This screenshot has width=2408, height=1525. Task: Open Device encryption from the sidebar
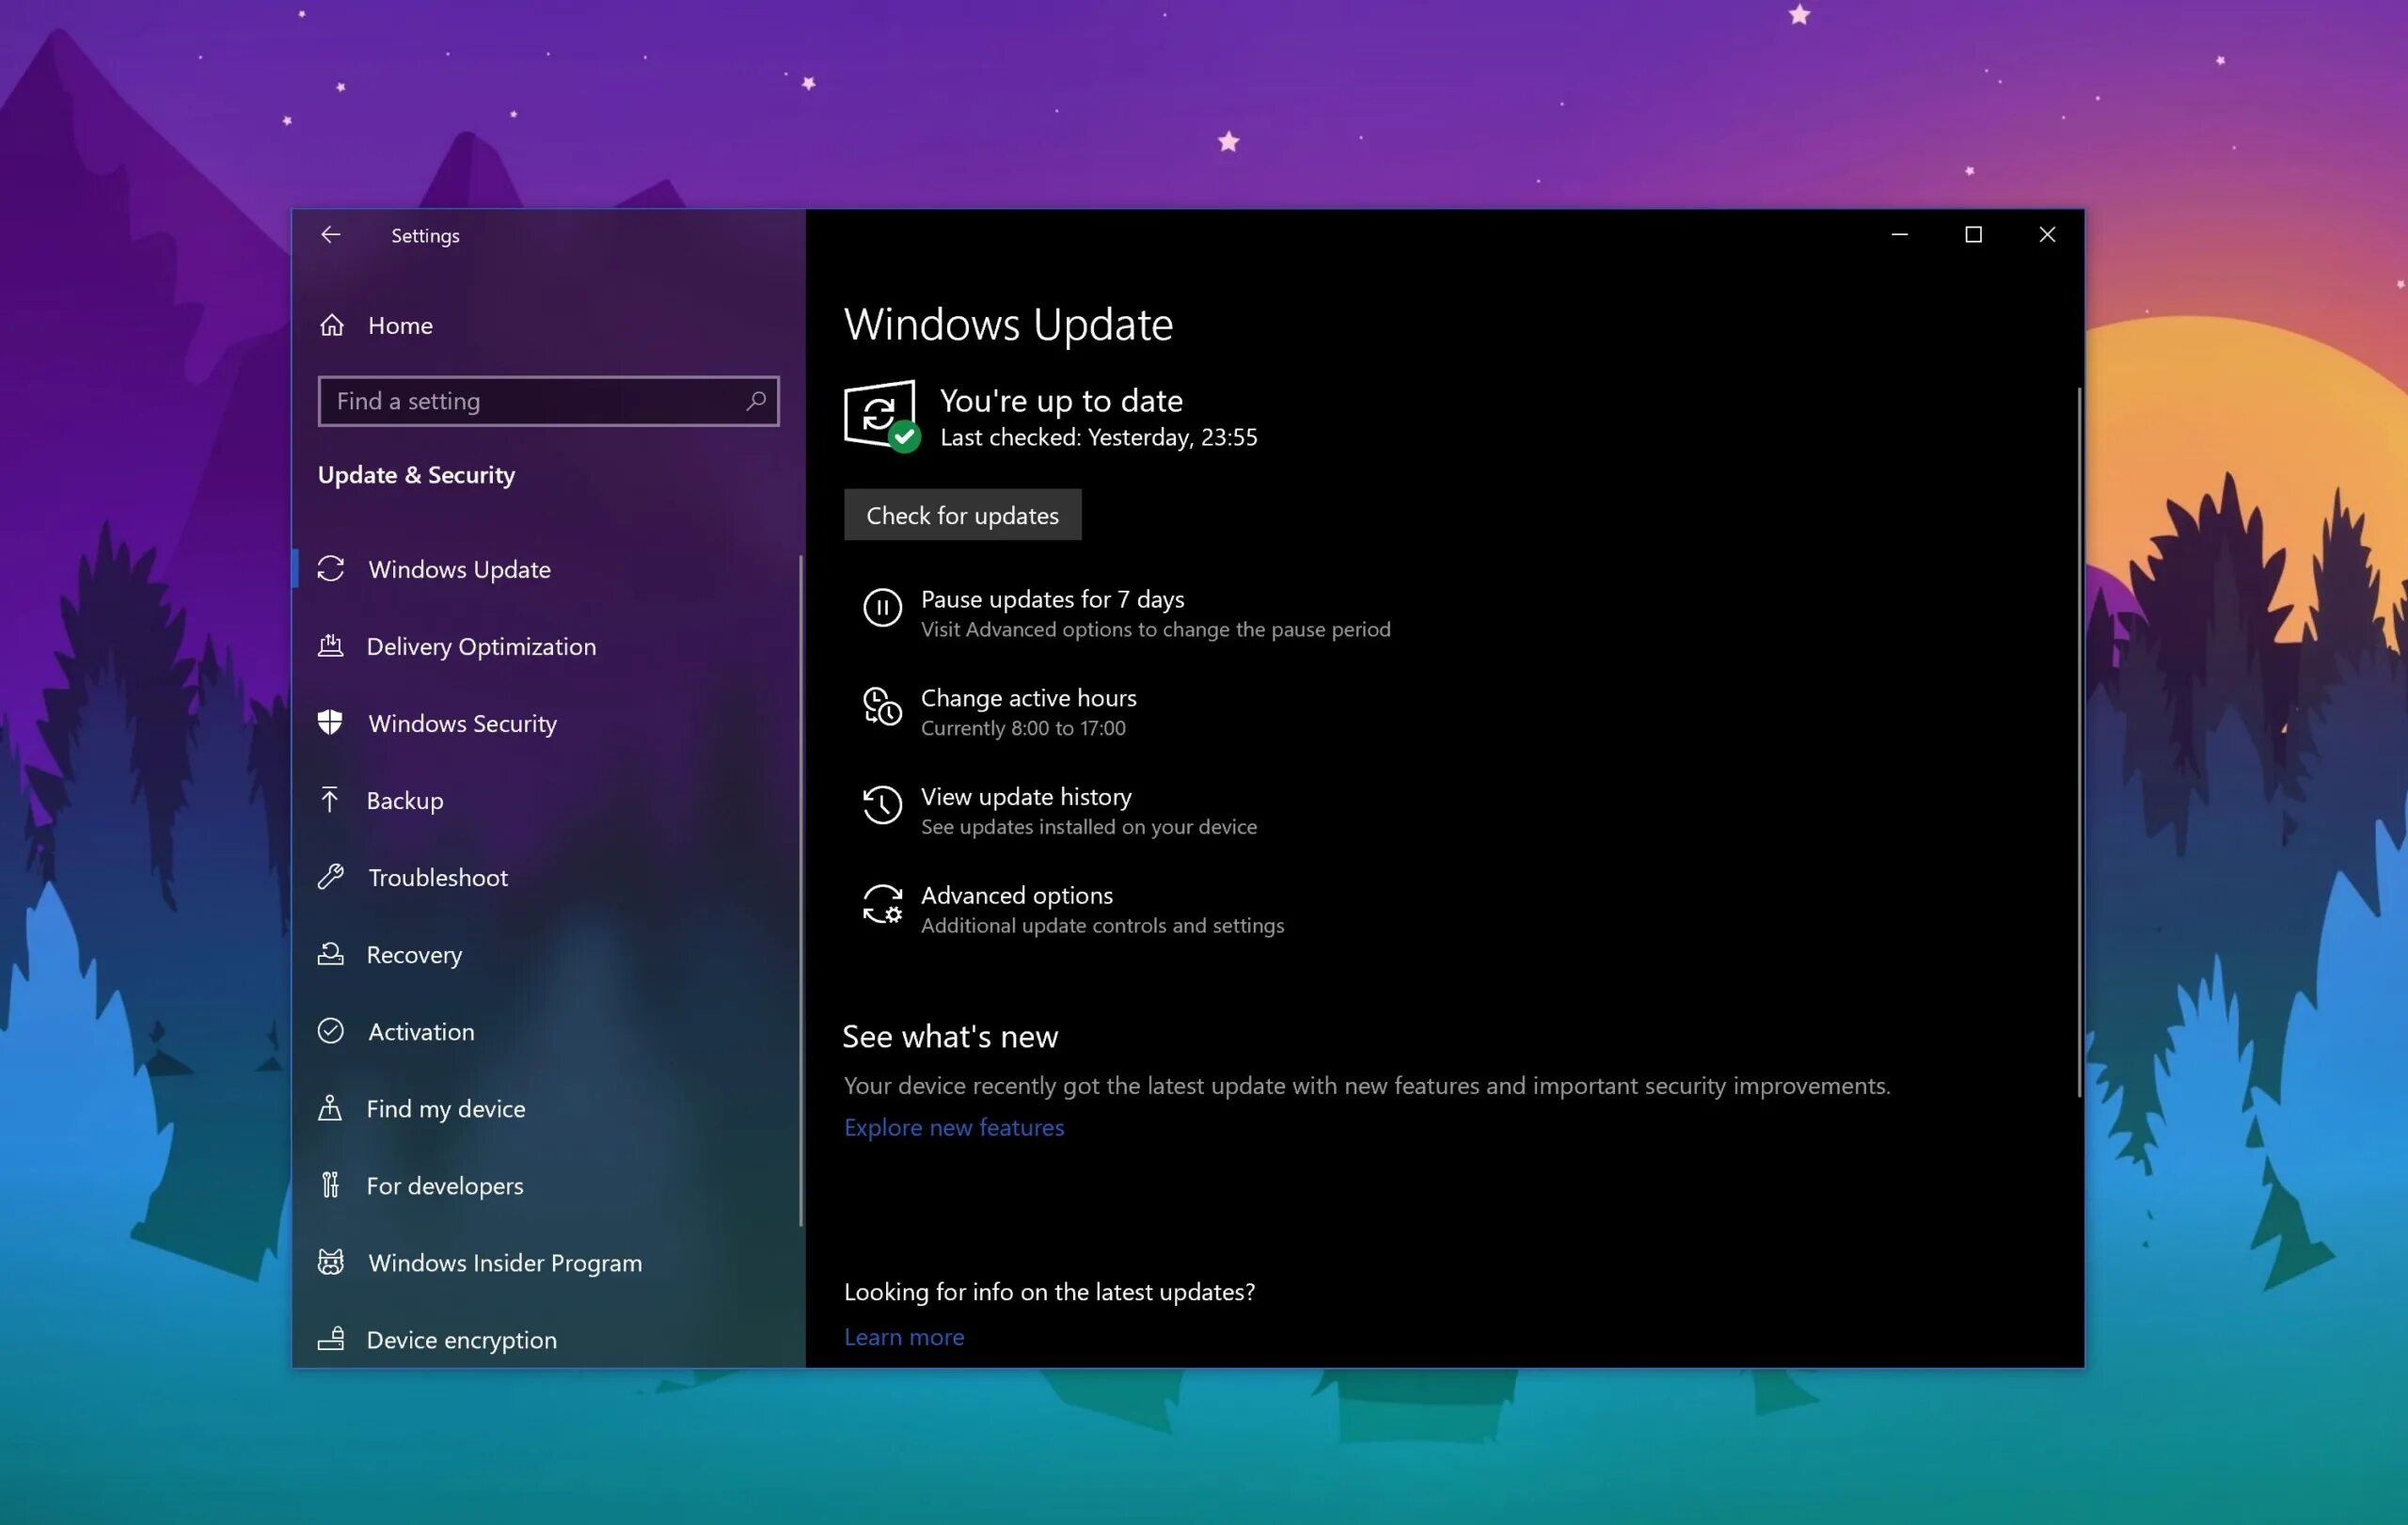[x=460, y=1339]
